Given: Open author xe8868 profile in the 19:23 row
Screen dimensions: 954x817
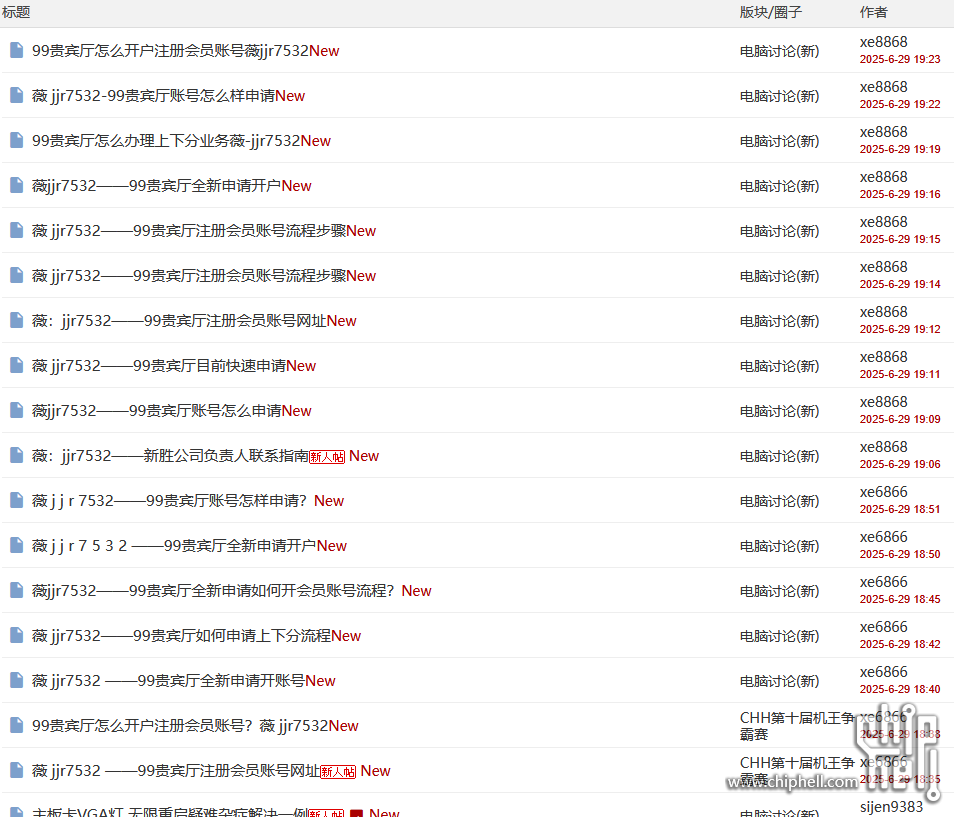Looking at the screenshot, I should [883, 42].
